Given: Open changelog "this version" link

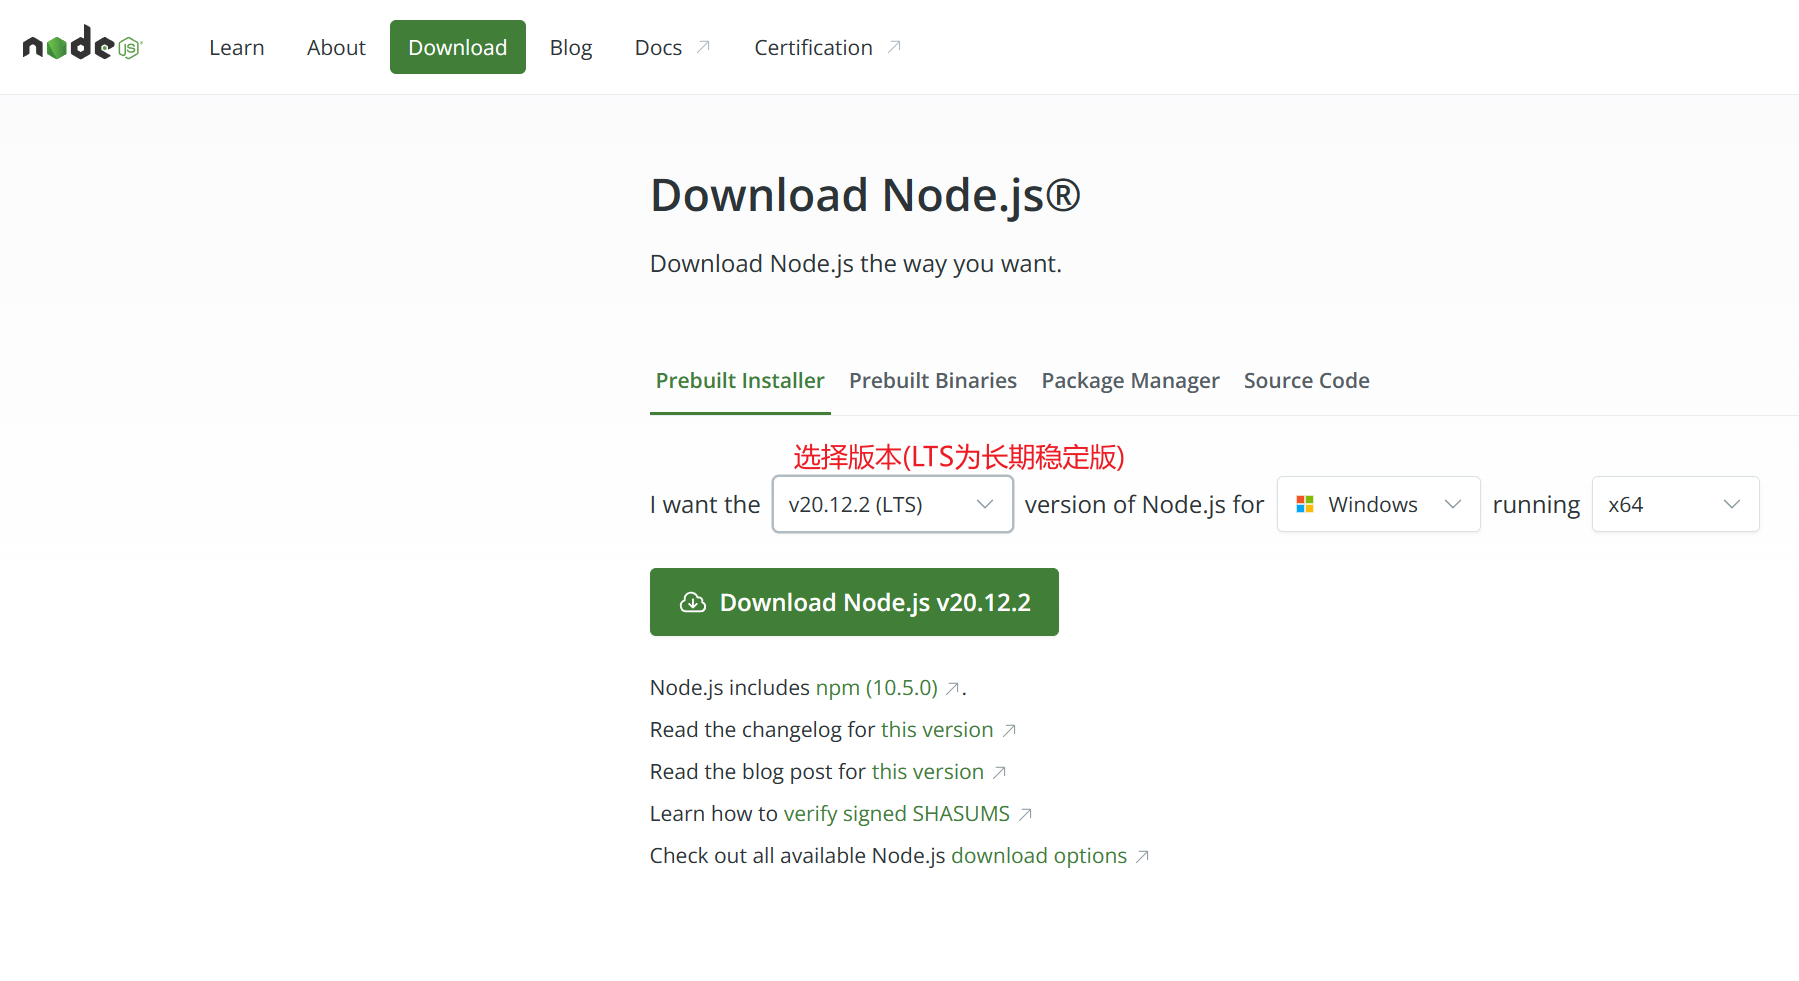Looking at the screenshot, I should (x=937, y=730).
